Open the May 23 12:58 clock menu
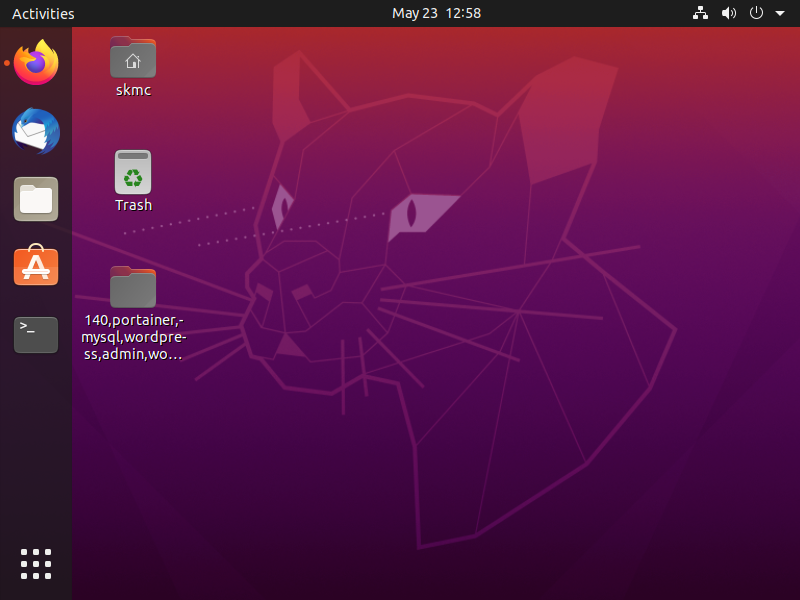This screenshot has width=800, height=600. pyautogui.click(x=436, y=13)
